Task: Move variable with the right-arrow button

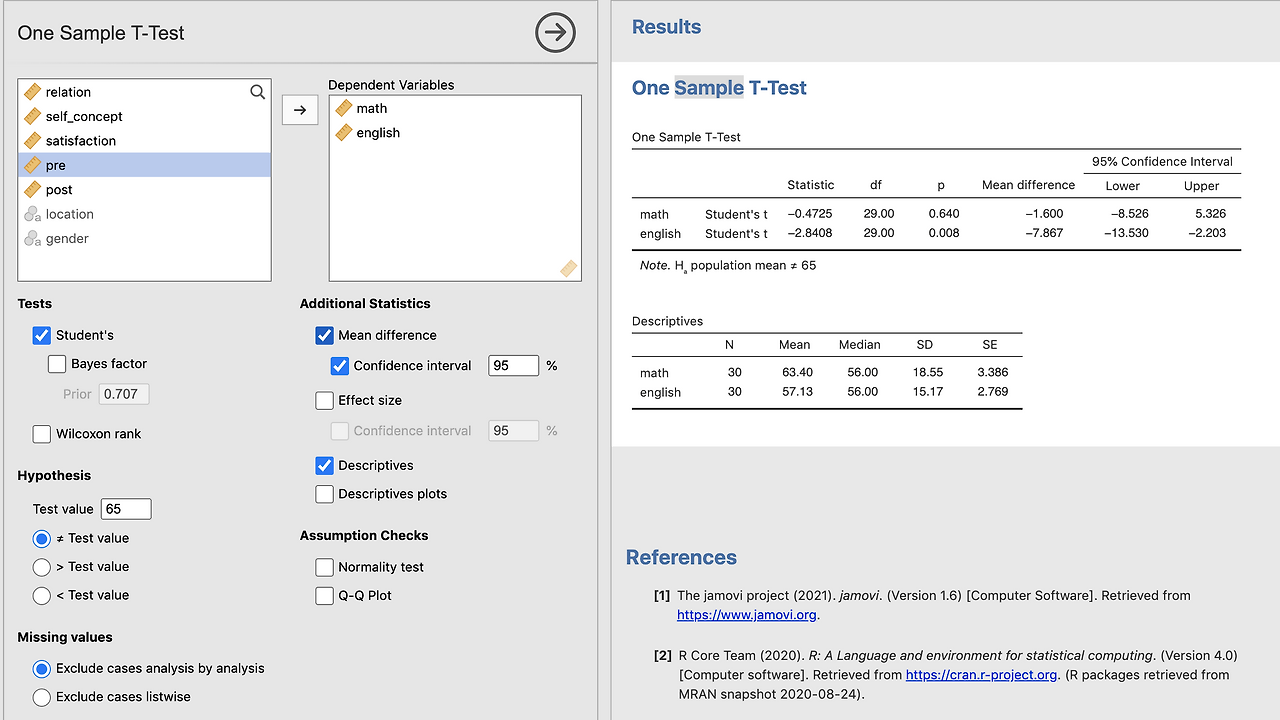Action: click(300, 109)
